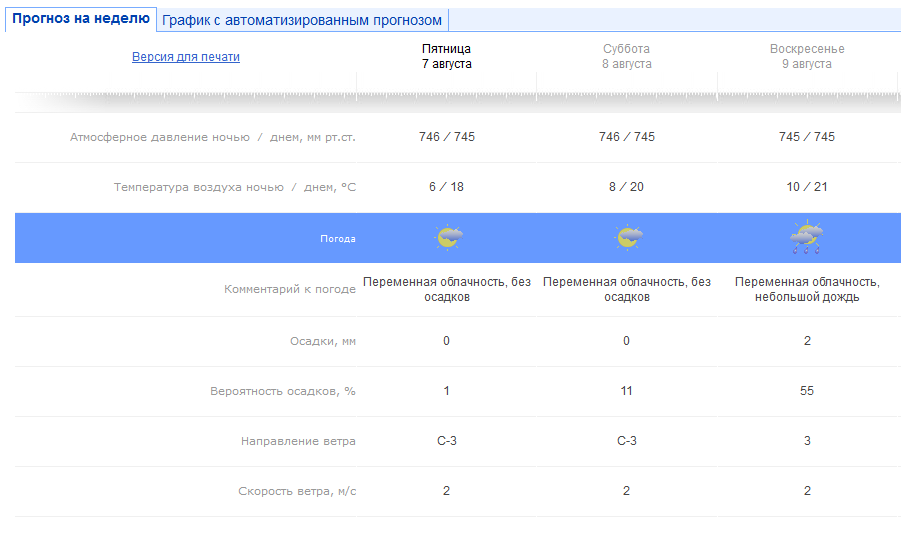Click Saturday's partly cloudy weather icon
Screen dimensions: 901x538
[627, 238]
